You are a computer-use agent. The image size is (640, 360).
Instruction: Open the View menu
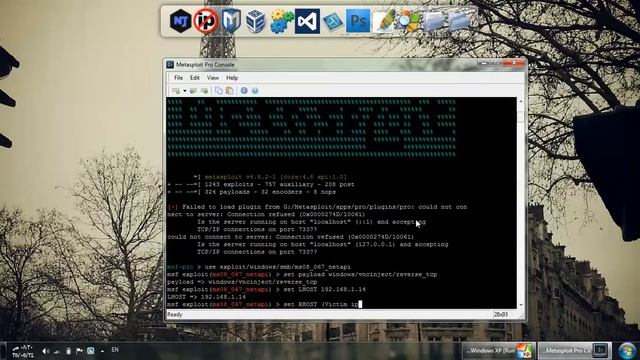(x=213, y=78)
